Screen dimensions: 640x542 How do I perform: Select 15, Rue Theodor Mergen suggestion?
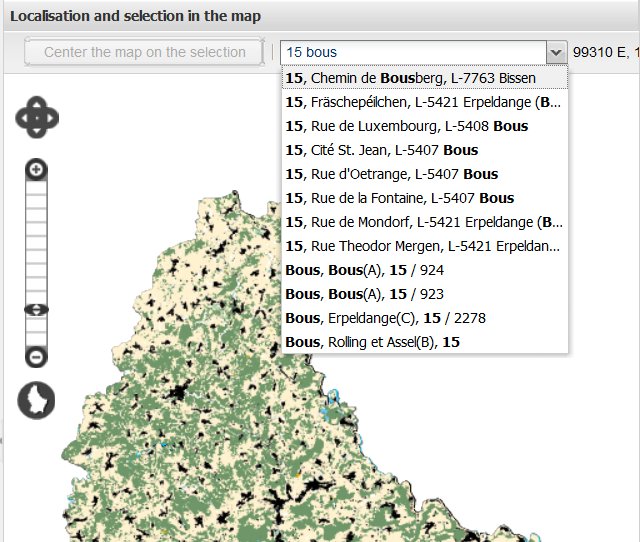[422, 246]
